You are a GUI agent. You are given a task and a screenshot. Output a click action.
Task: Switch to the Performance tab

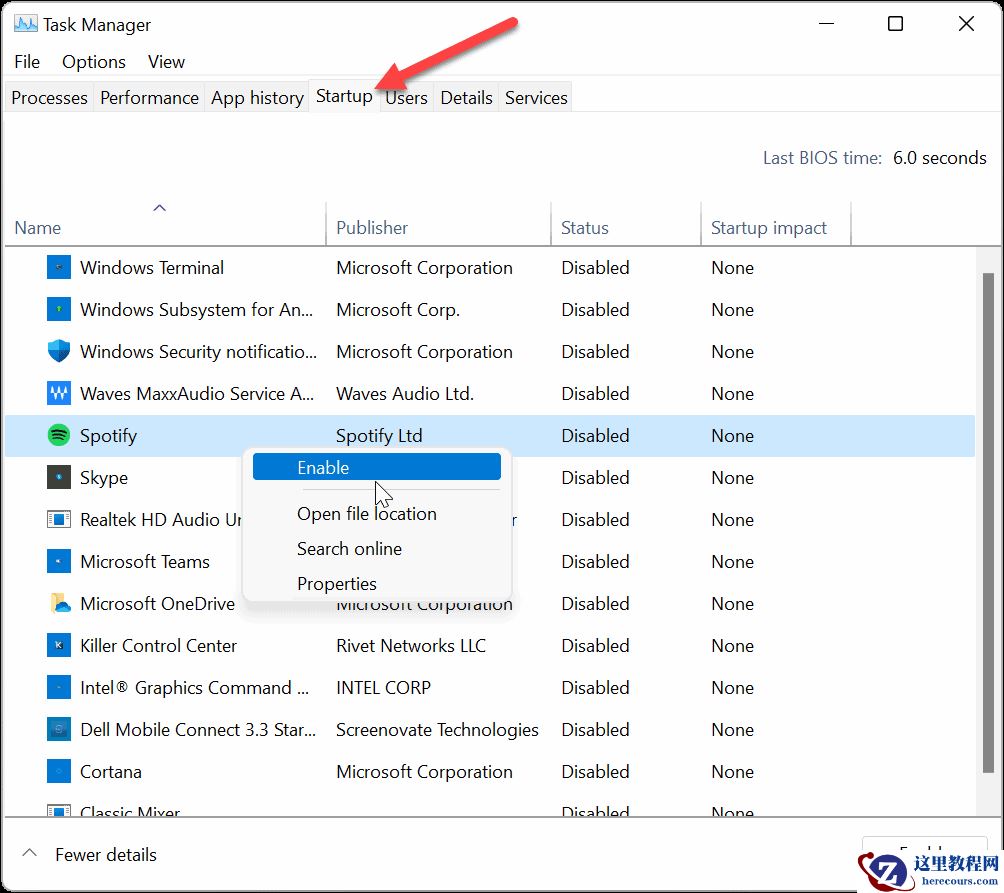(x=149, y=97)
